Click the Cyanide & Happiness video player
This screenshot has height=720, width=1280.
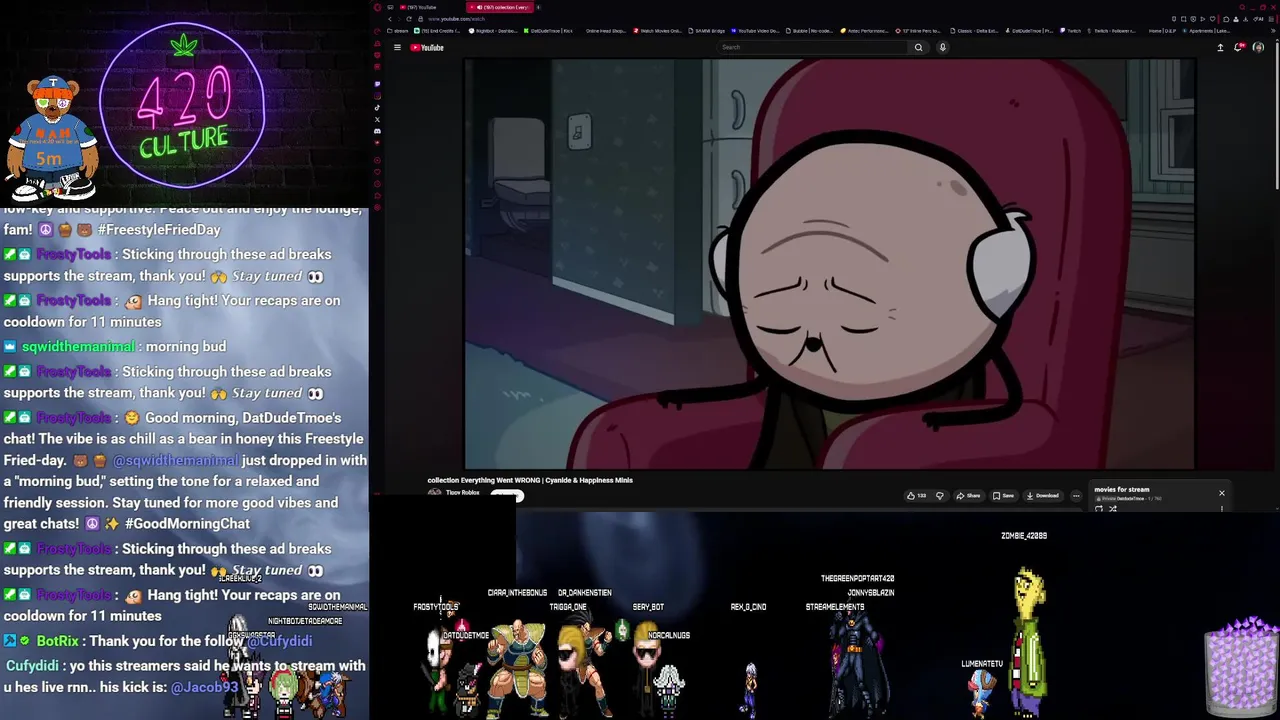coord(829,263)
